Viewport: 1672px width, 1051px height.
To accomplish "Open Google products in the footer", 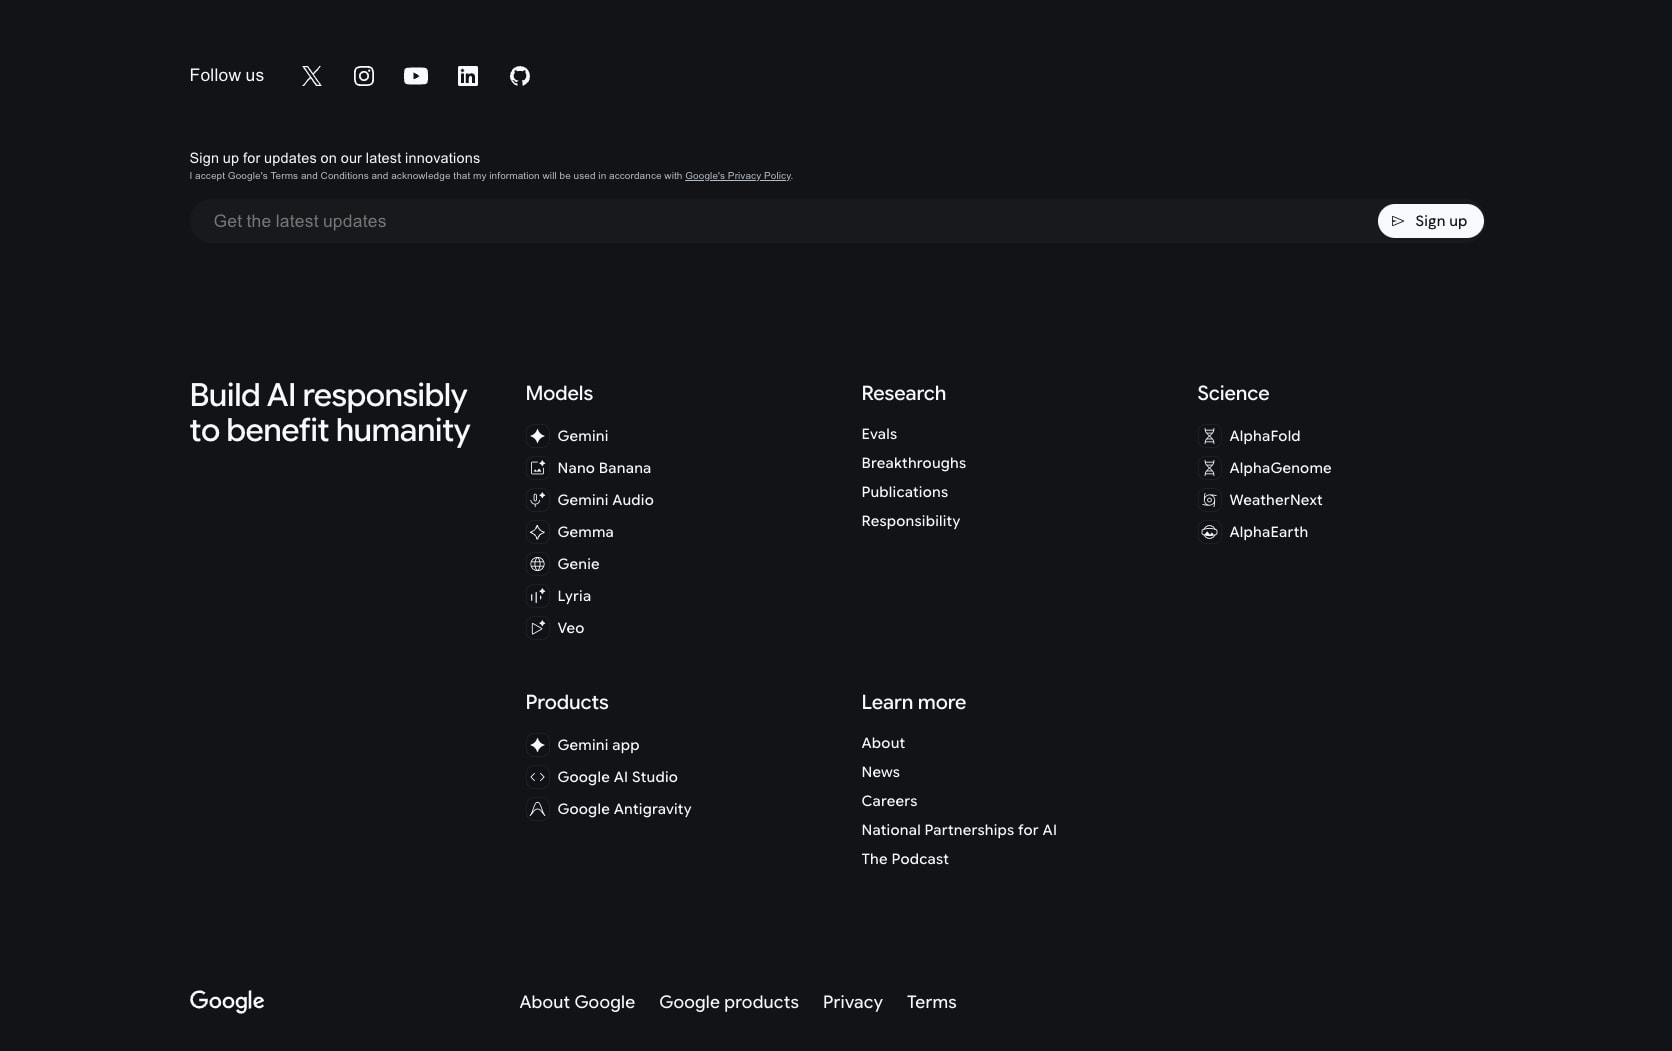I will pos(729,1002).
